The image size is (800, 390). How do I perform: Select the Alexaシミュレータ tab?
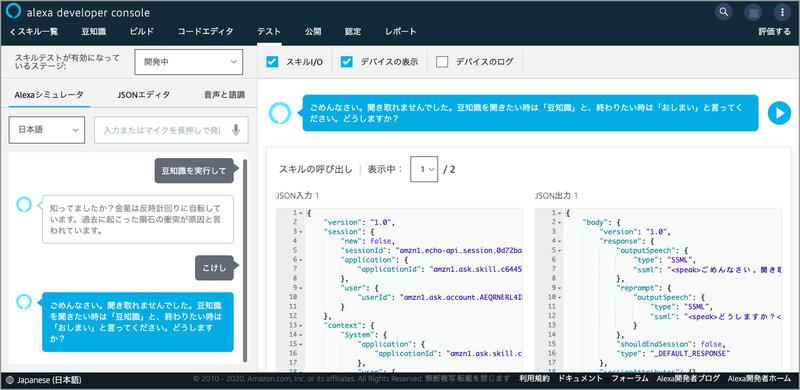pos(49,94)
